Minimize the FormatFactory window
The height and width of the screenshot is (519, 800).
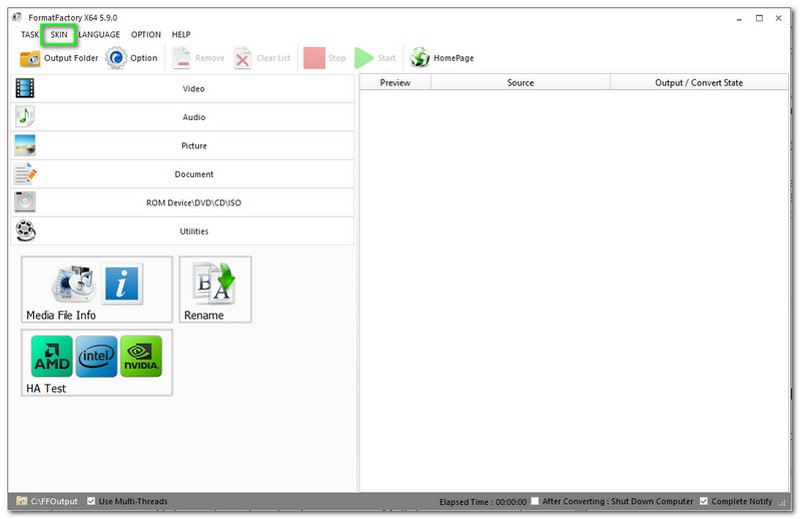(x=739, y=18)
